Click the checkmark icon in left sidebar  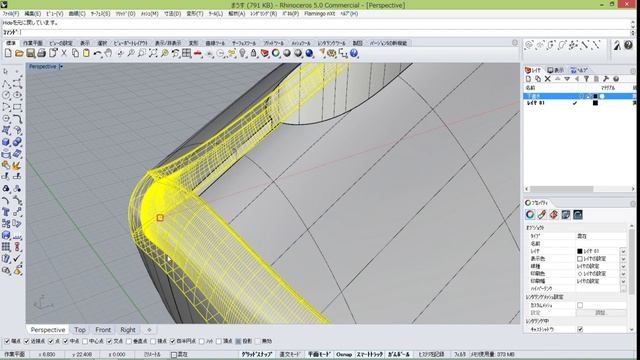pyautogui.click(x=17, y=258)
